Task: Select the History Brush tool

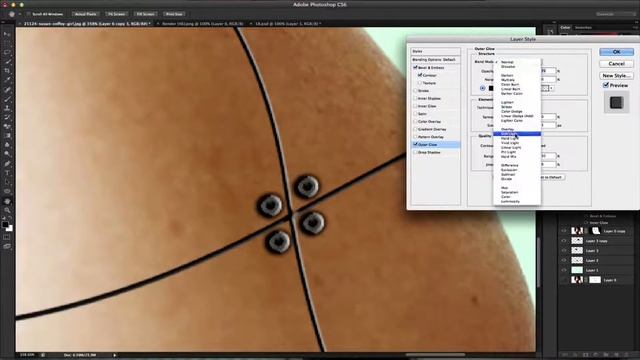Action: coord(7,118)
